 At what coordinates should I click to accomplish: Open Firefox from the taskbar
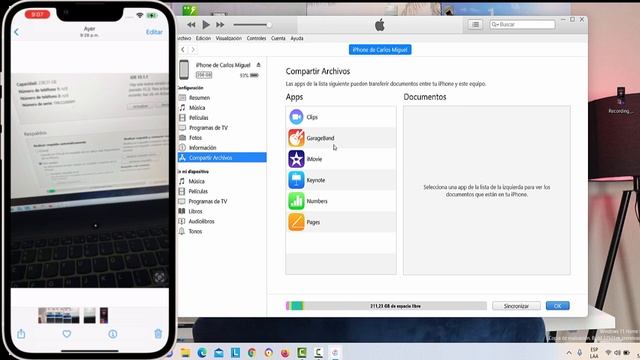coord(285,353)
